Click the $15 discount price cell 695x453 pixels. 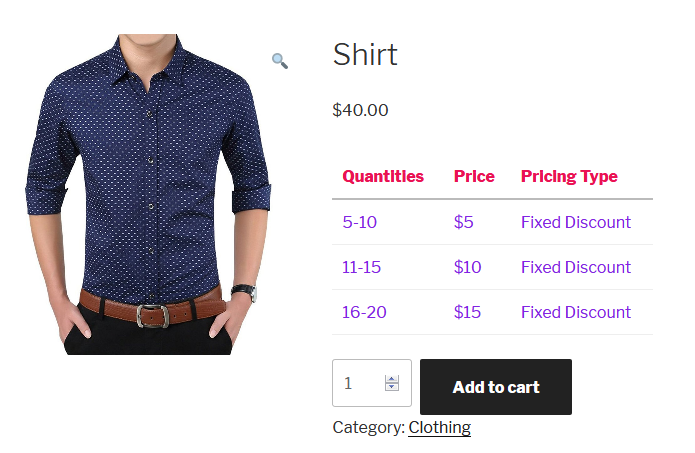(x=467, y=312)
